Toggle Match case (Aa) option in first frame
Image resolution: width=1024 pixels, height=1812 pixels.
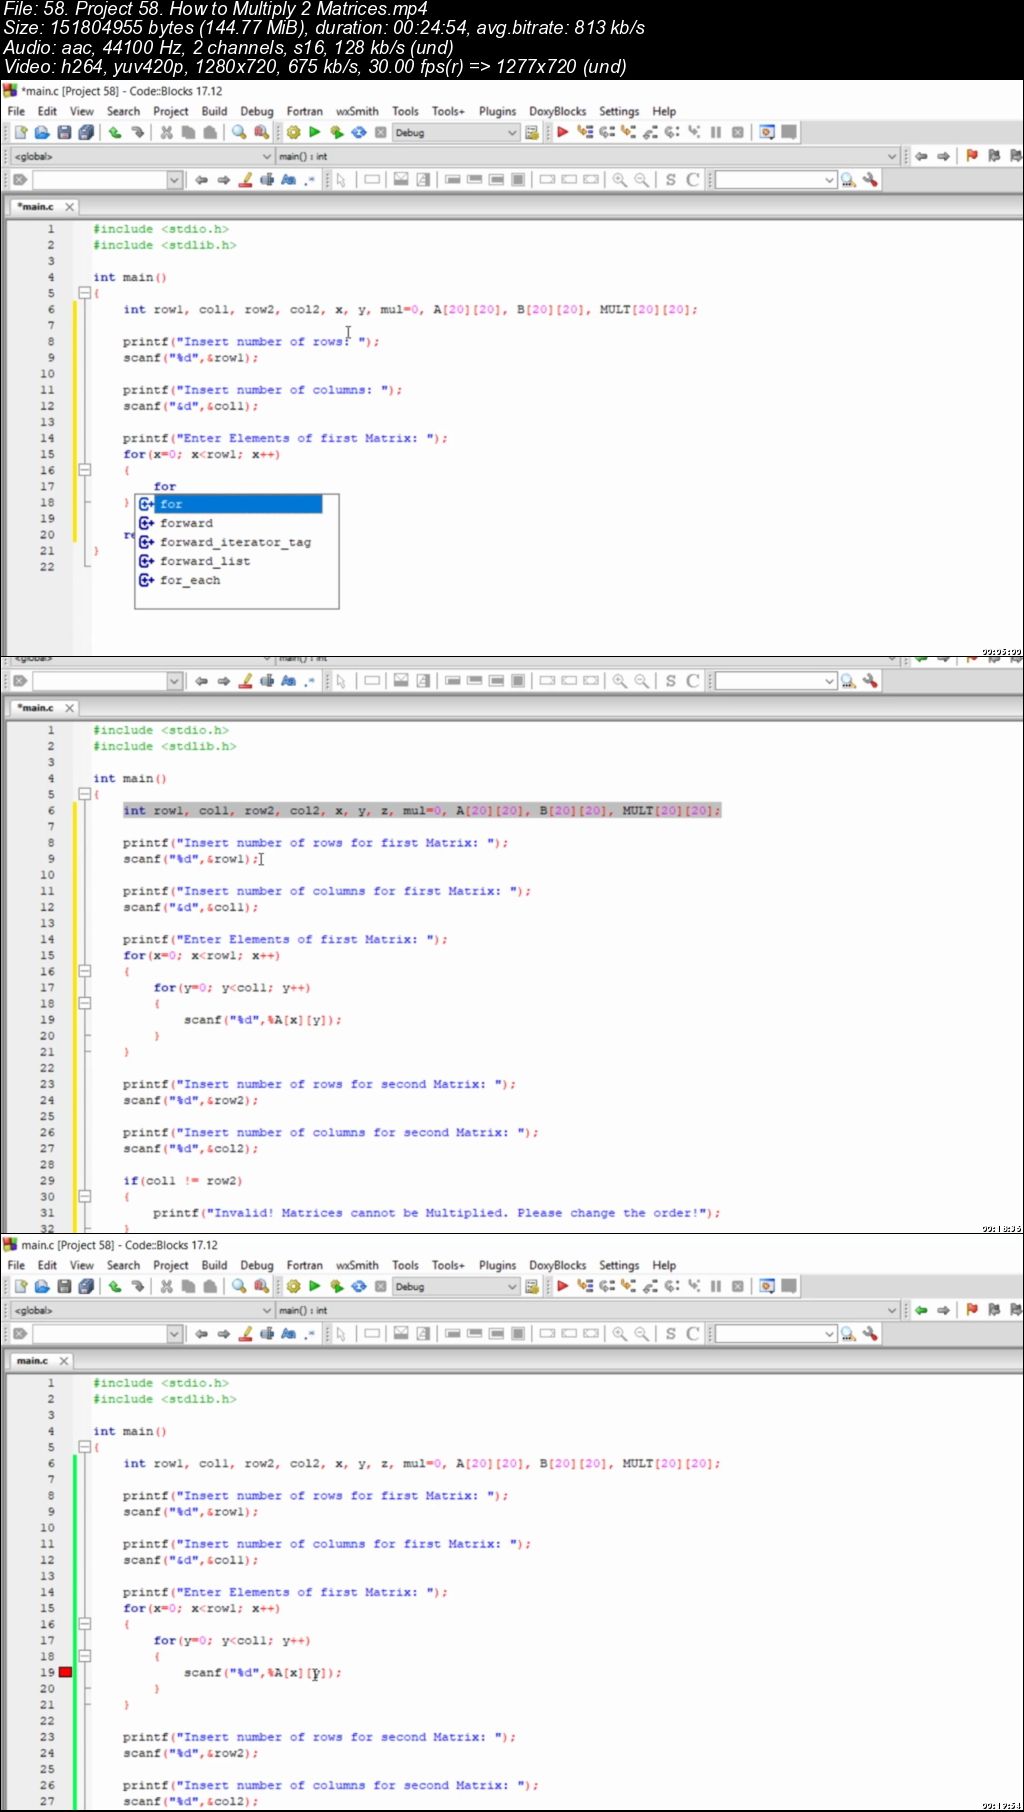(289, 180)
